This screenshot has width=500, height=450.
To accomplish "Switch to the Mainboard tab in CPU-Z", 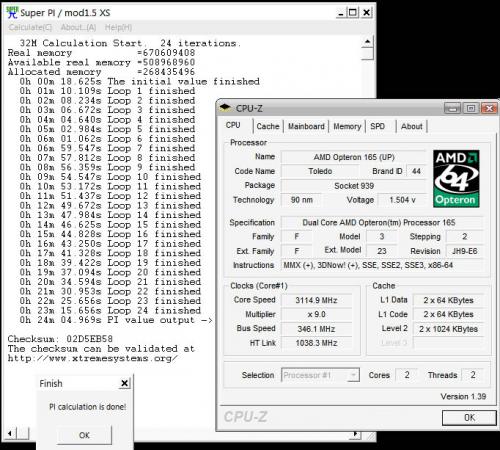I will tap(306, 126).
